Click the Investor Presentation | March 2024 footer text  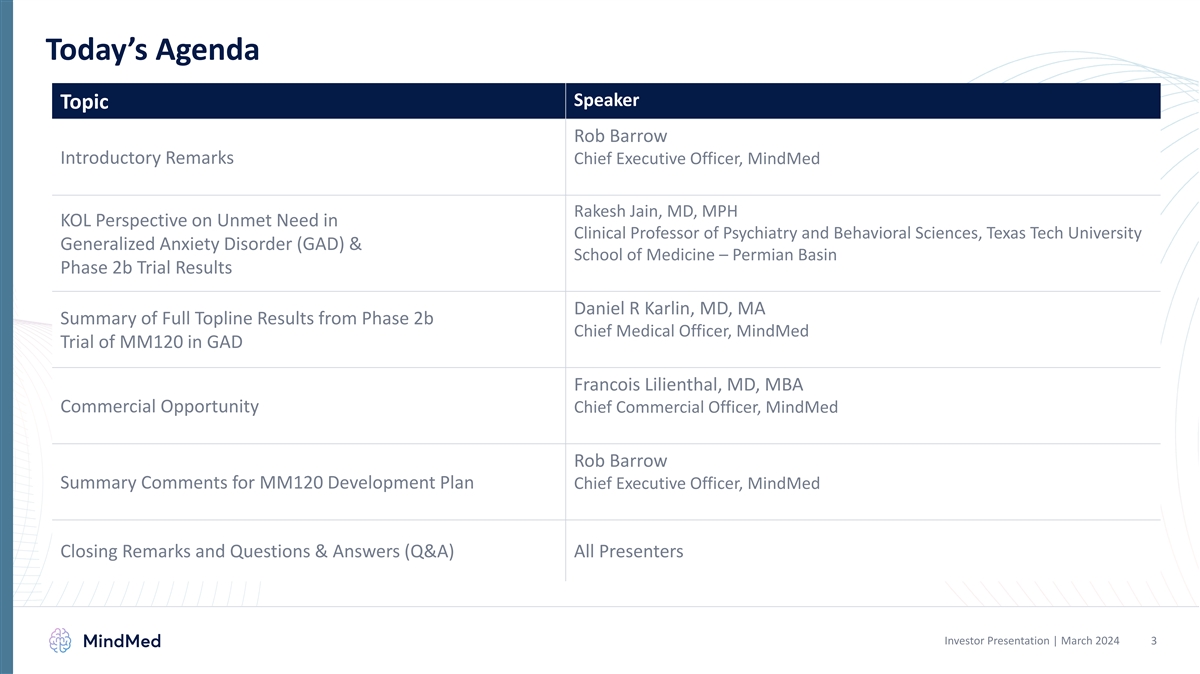[1031, 641]
